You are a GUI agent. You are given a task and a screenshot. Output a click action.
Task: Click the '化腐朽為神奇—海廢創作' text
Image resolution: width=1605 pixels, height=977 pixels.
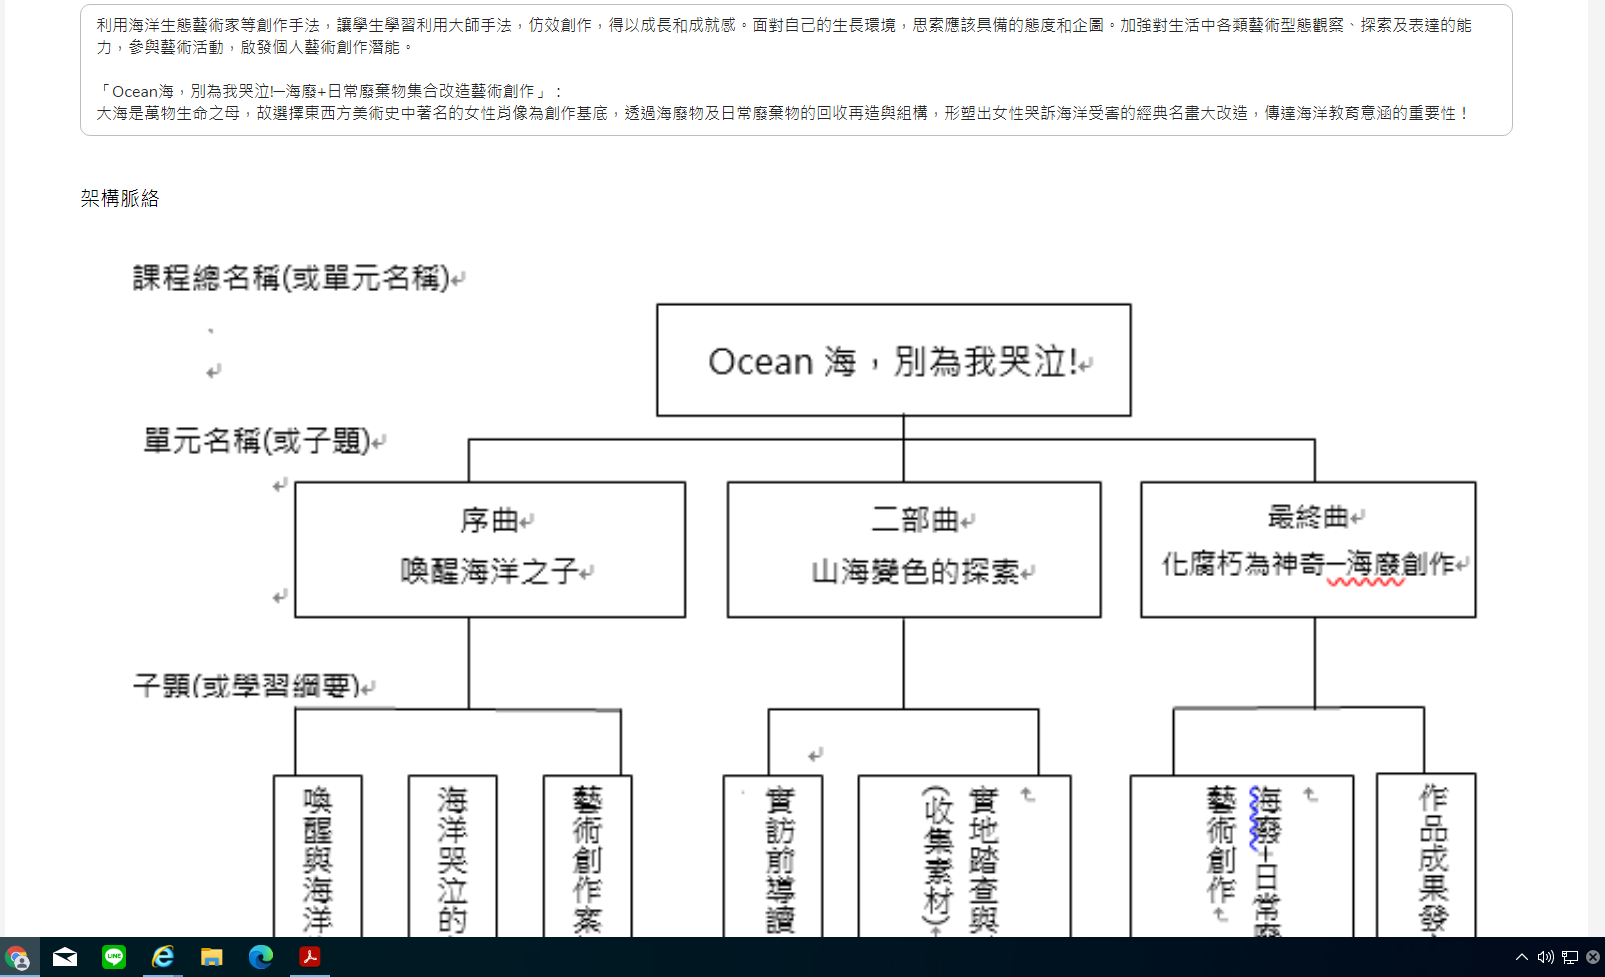pyautogui.click(x=1308, y=564)
